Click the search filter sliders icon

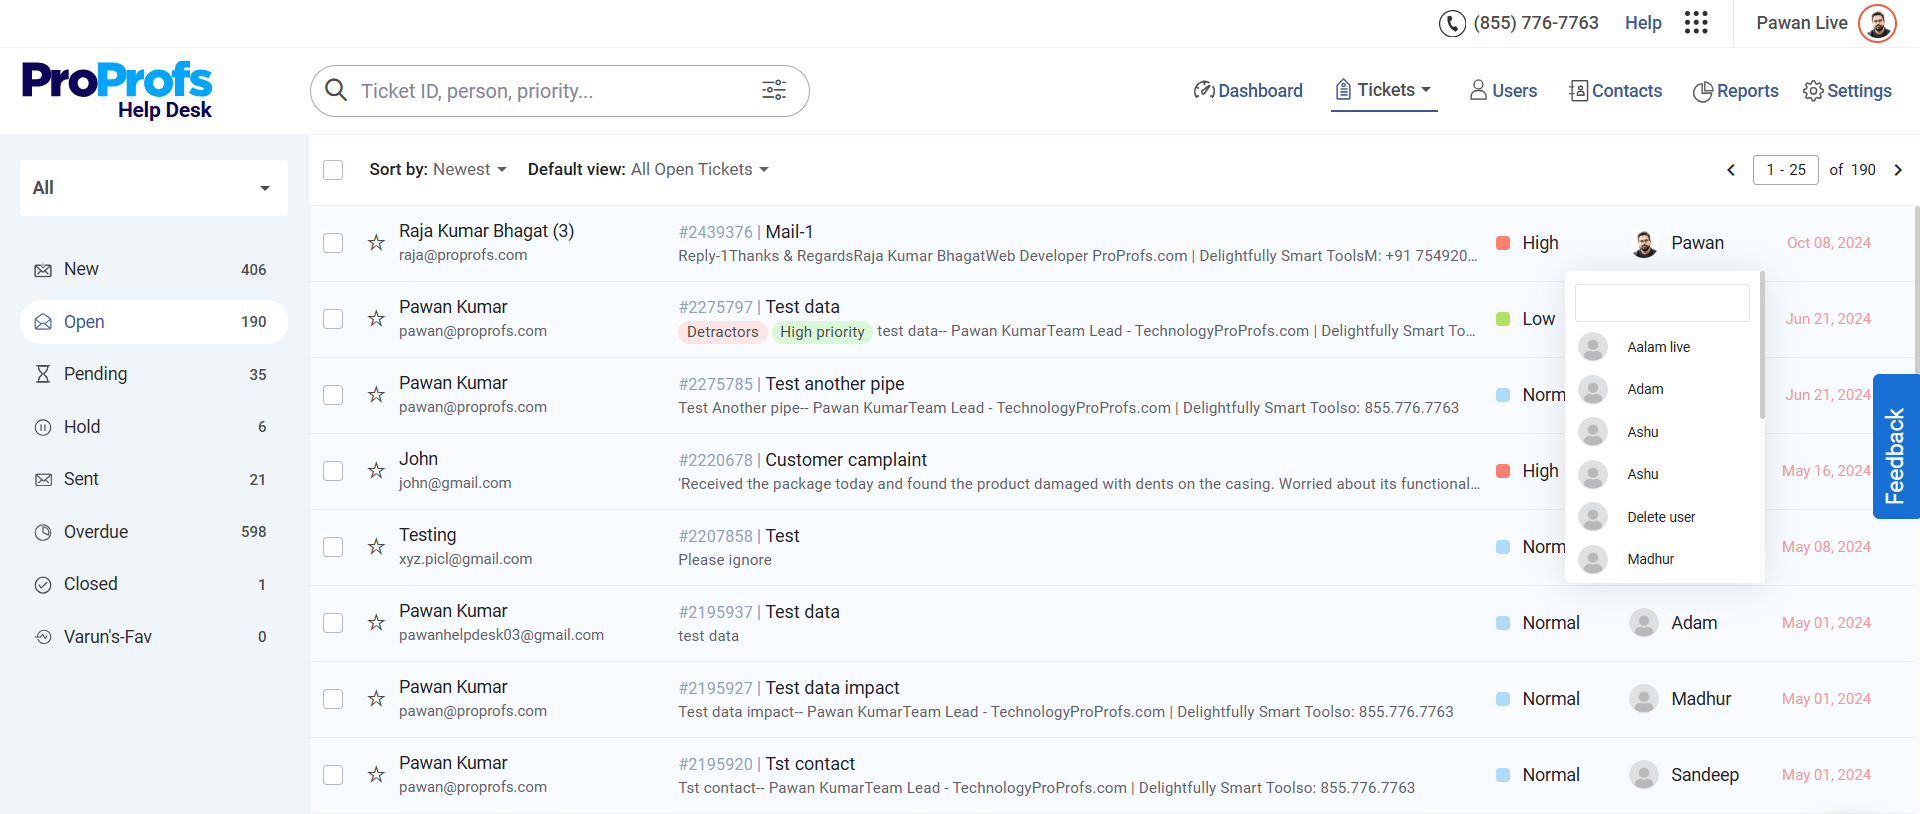(x=773, y=91)
